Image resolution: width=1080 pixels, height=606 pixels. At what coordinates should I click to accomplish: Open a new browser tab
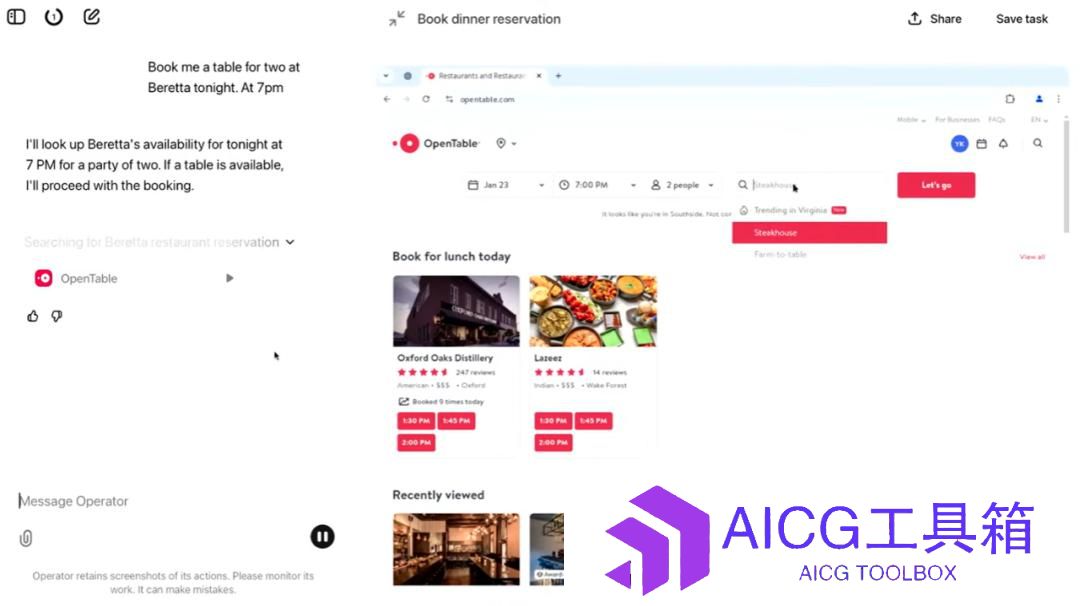(x=559, y=76)
